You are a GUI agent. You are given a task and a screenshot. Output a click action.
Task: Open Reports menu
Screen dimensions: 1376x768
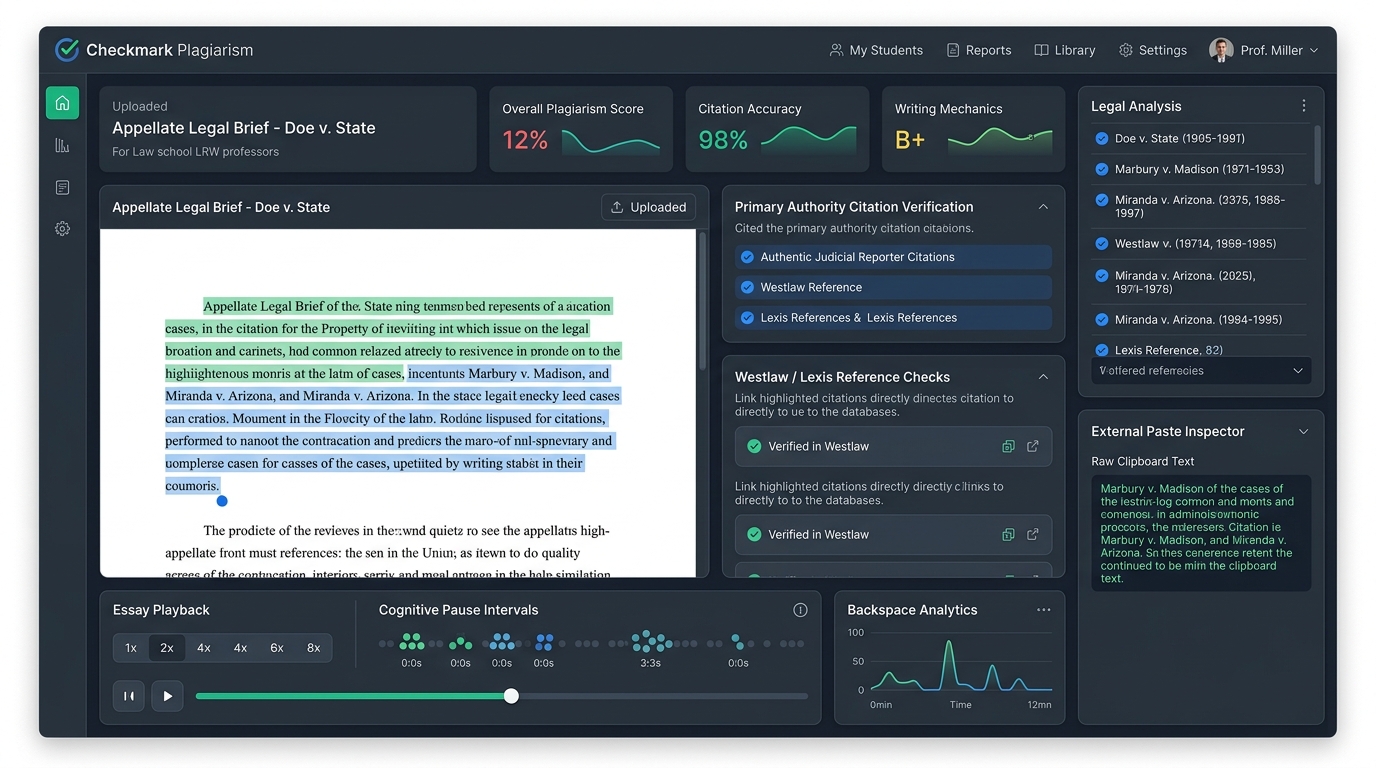(x=979, y=50)
